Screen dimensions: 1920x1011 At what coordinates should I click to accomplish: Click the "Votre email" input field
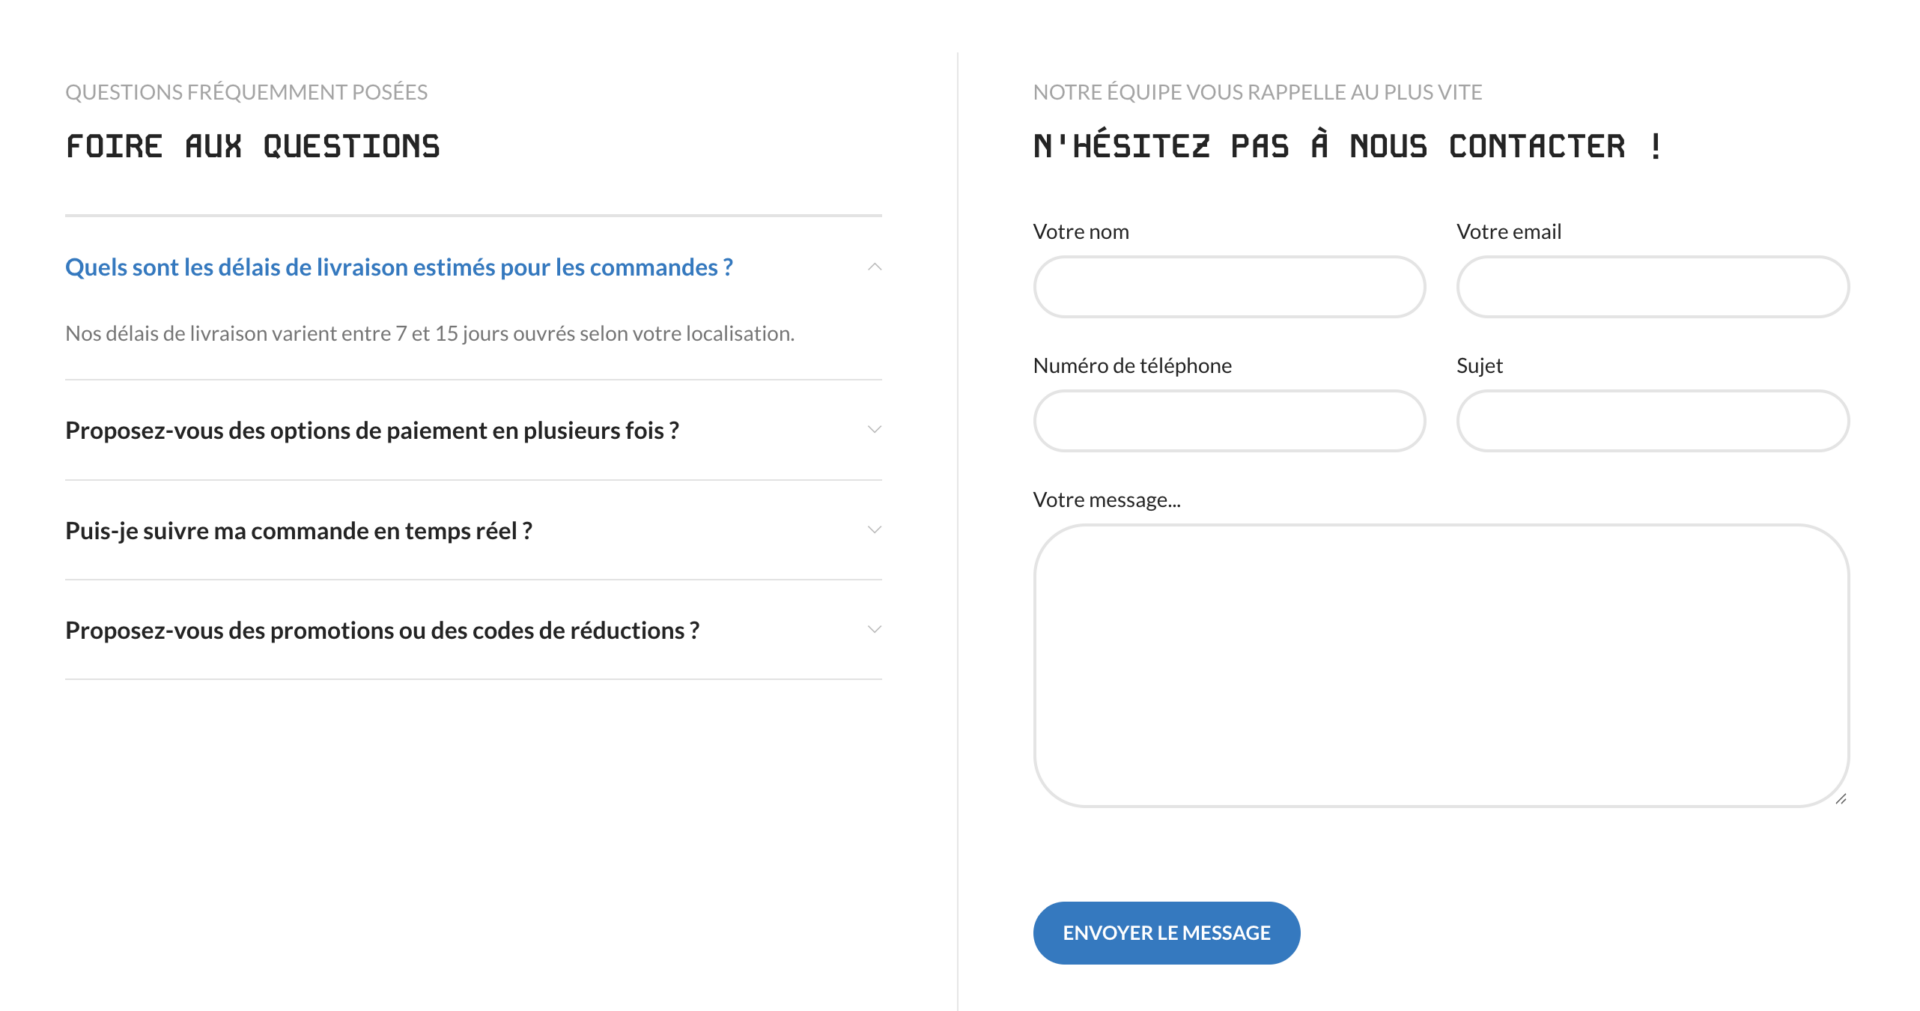tap(1652, 287)
